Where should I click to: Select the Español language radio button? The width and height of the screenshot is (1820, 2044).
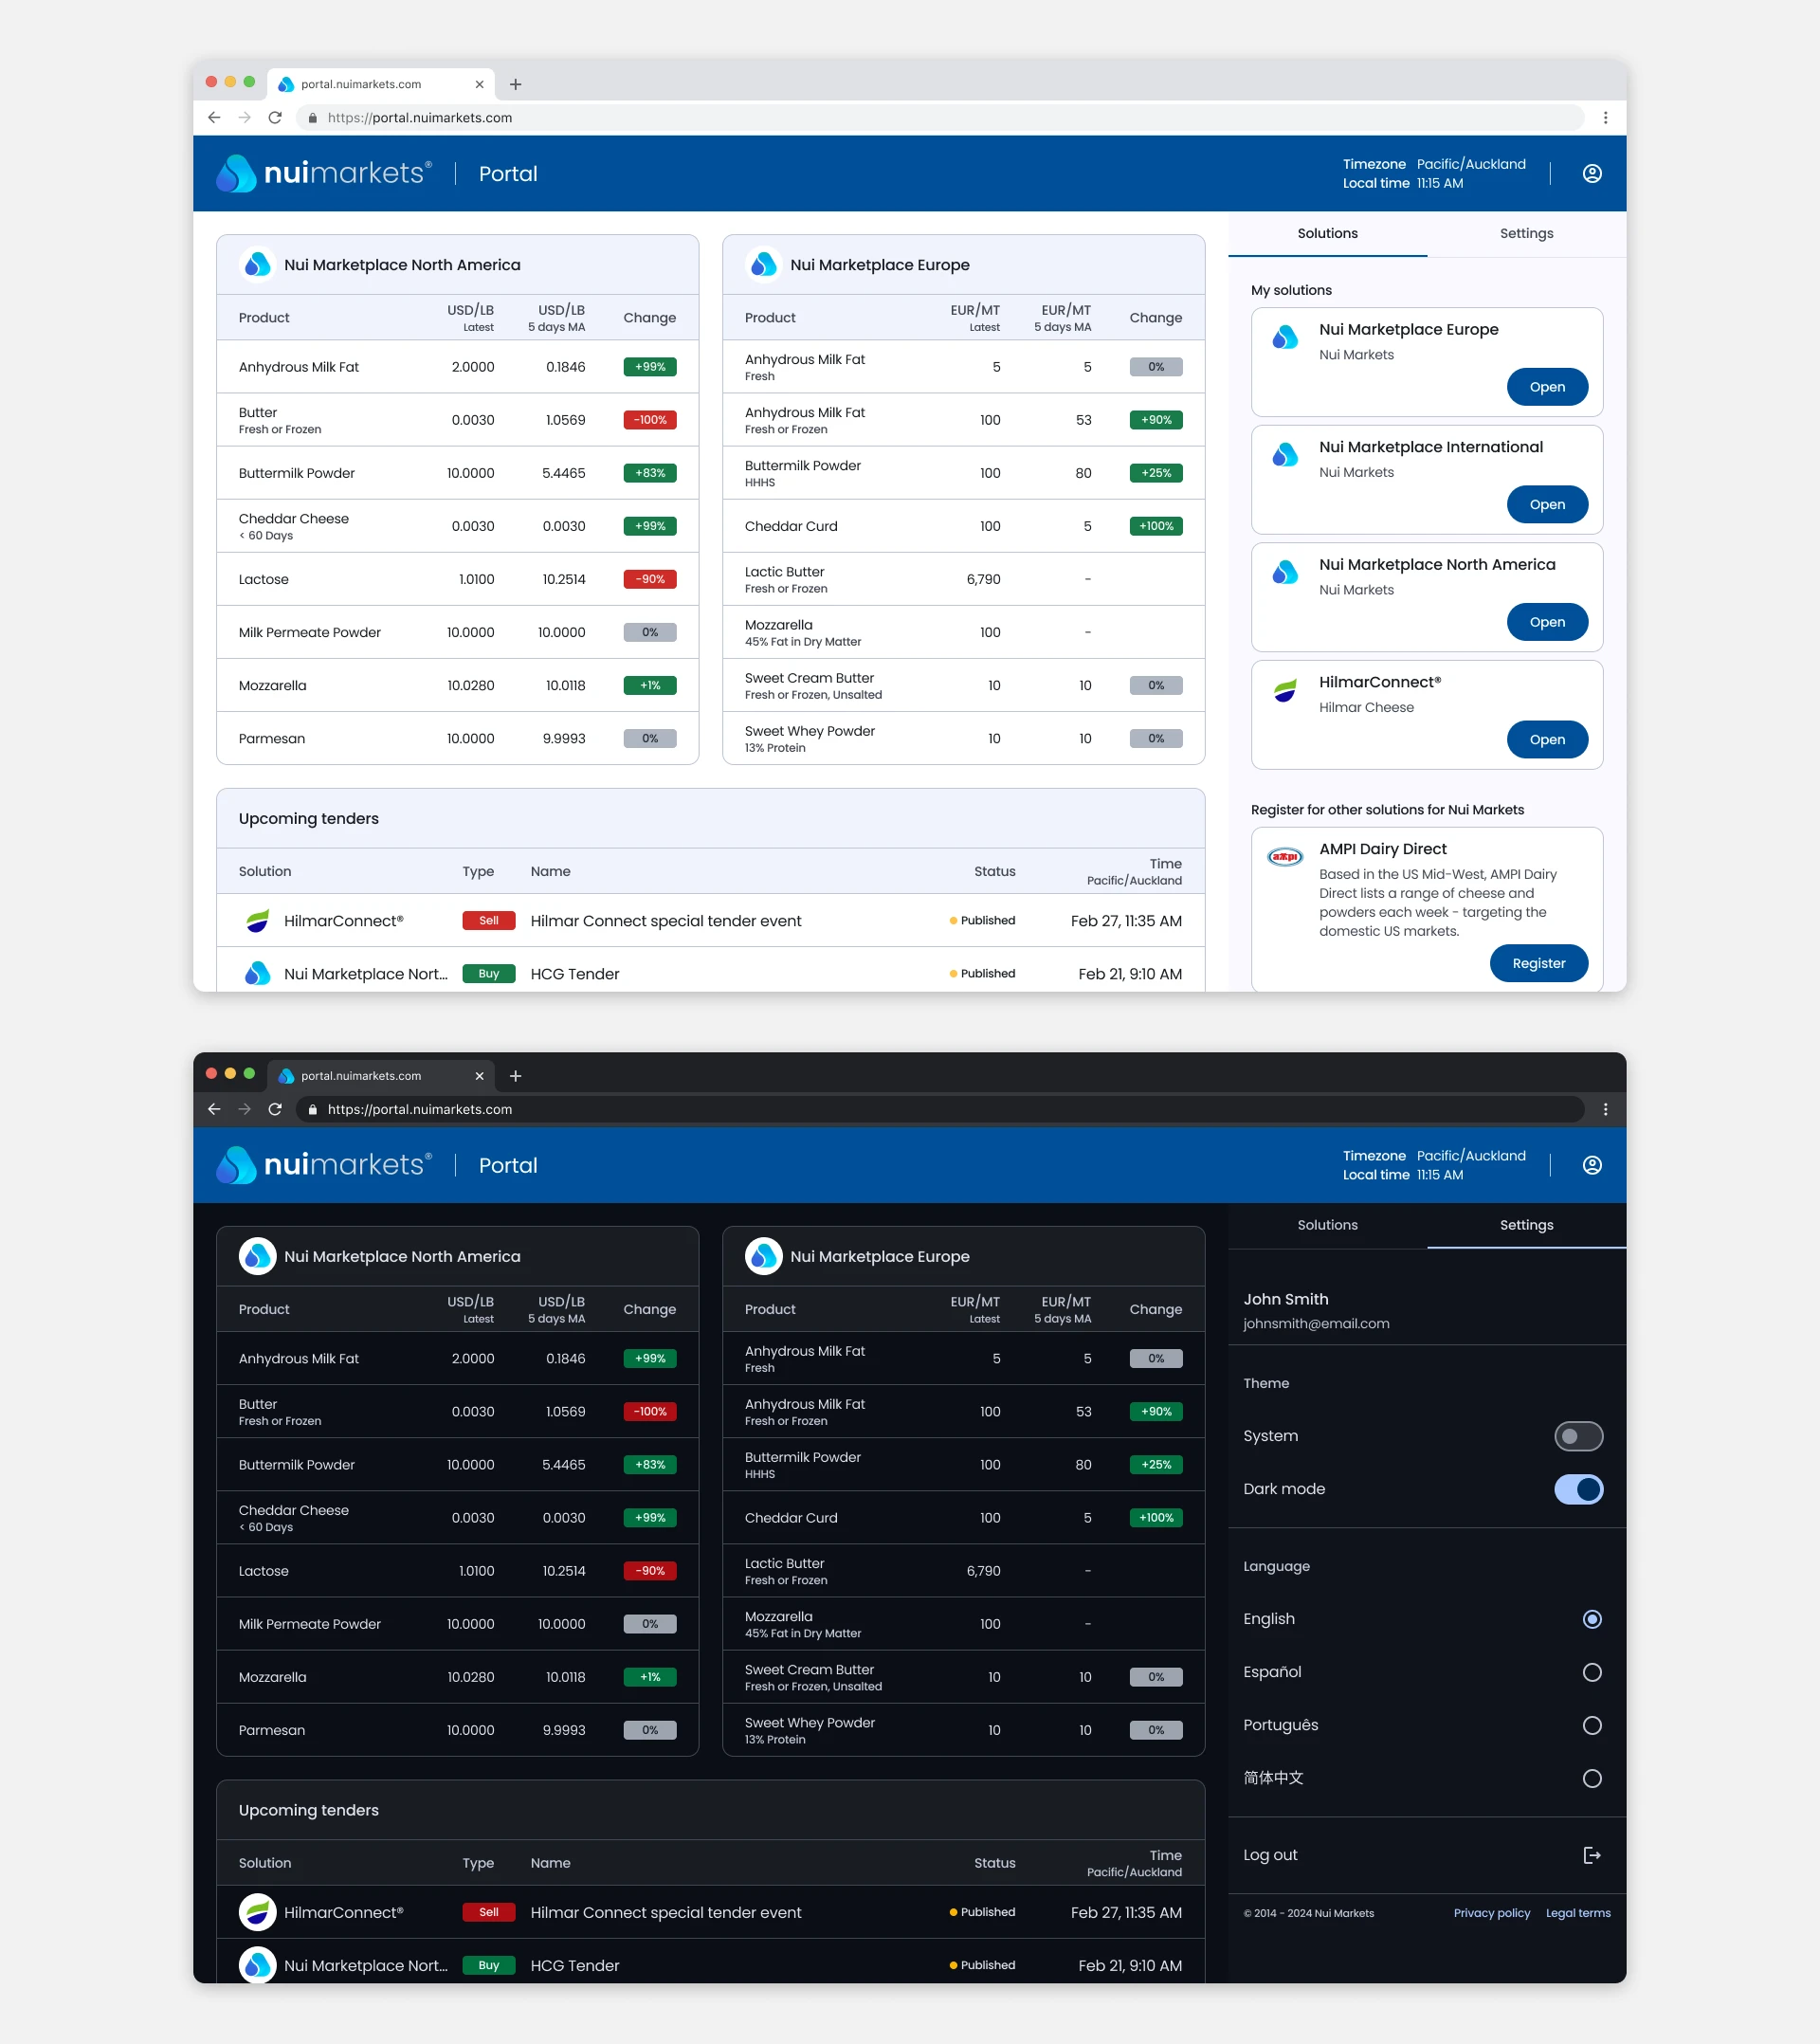(x=1592, y=1672)
